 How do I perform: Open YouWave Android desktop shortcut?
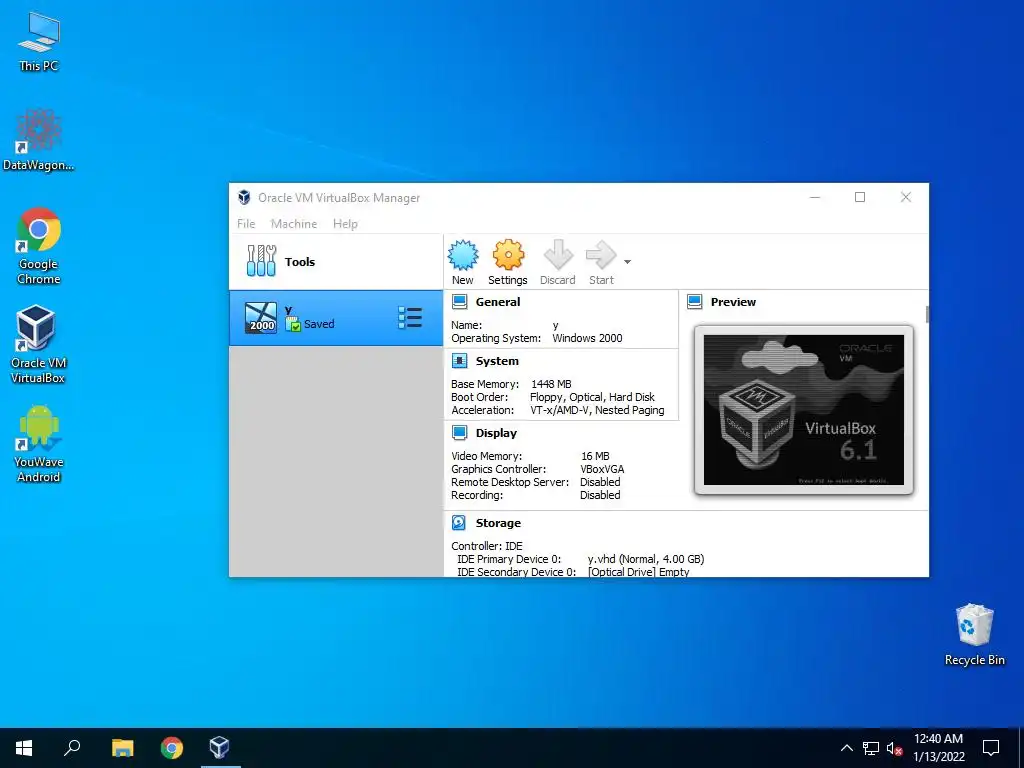pyautogui.click(x=39, y=444)
